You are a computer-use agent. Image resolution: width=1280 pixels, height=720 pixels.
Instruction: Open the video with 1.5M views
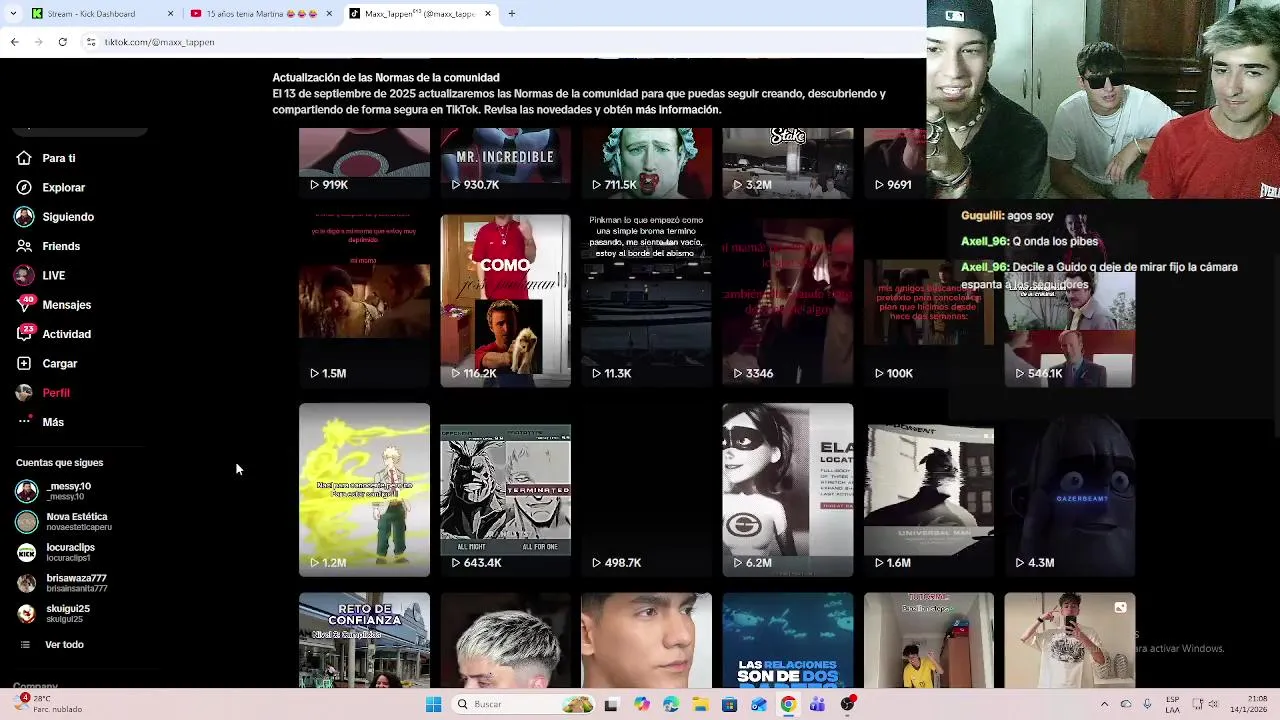[x=364, y=300]
